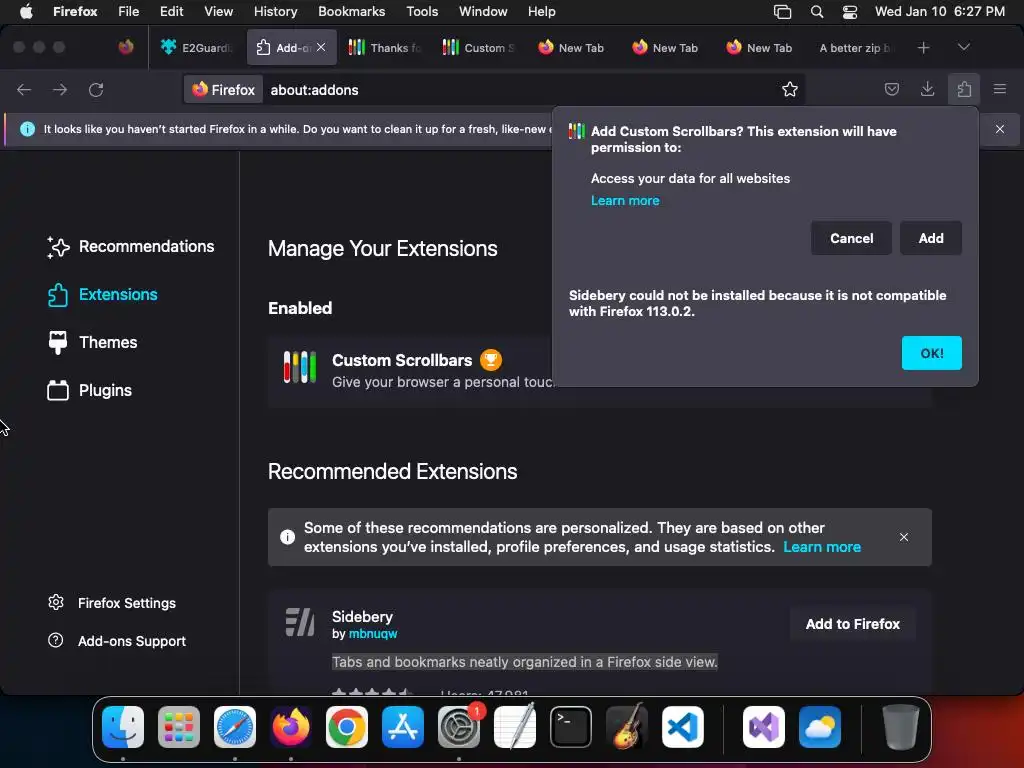Open Themes in the sidebar
The height and width of the screenshot is (768, 1024).
[x=93, y=342]
